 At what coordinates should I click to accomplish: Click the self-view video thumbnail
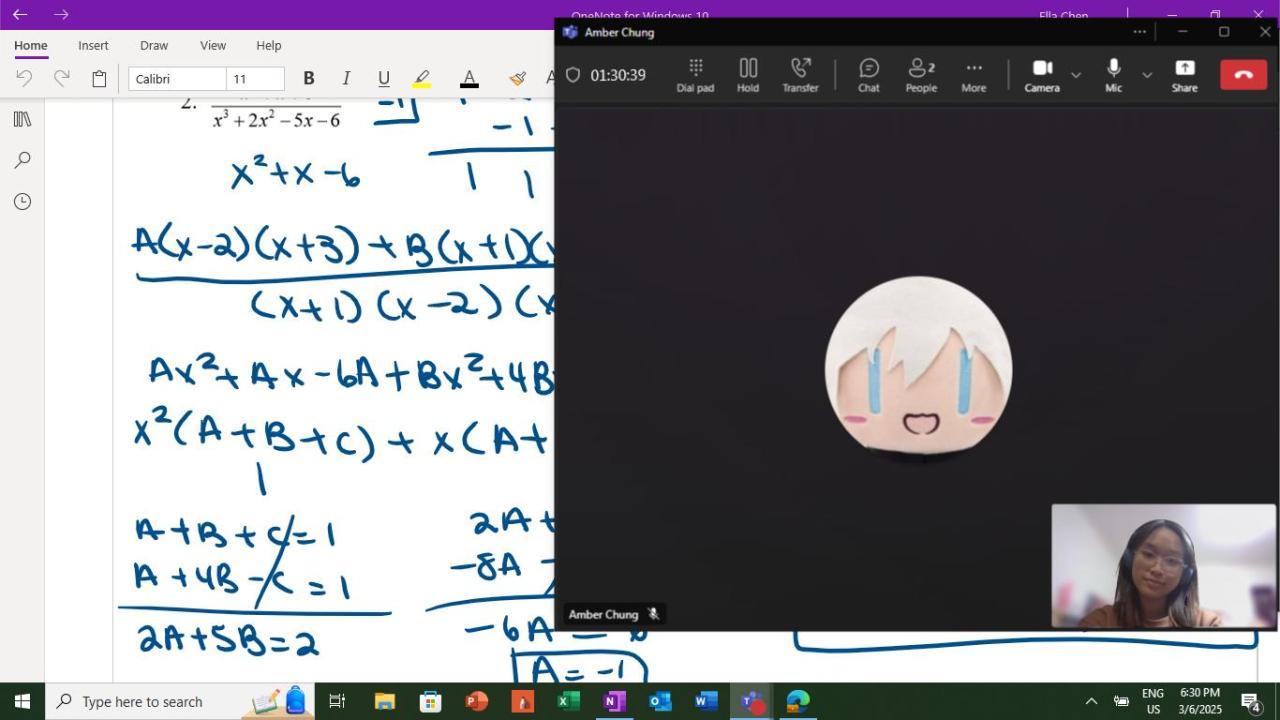(1164, 565)
